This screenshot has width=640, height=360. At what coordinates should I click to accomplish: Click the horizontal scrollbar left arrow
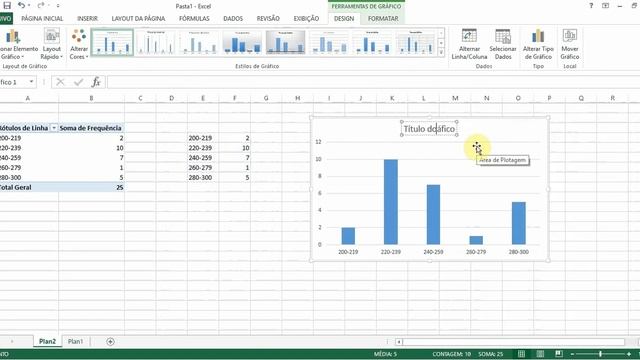pos(399,342)
